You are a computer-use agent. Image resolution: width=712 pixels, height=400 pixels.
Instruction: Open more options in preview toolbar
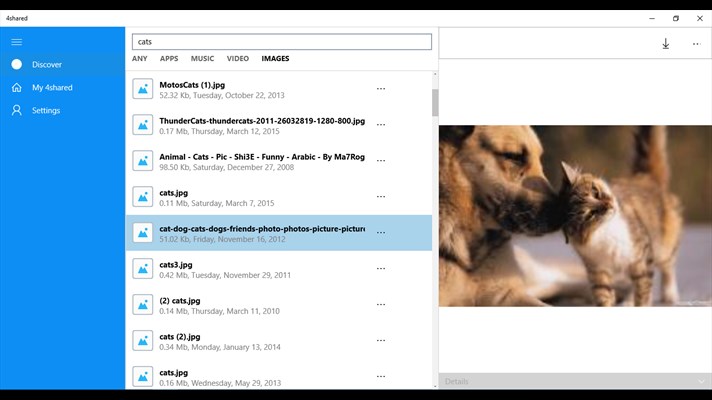pos(696,44)
